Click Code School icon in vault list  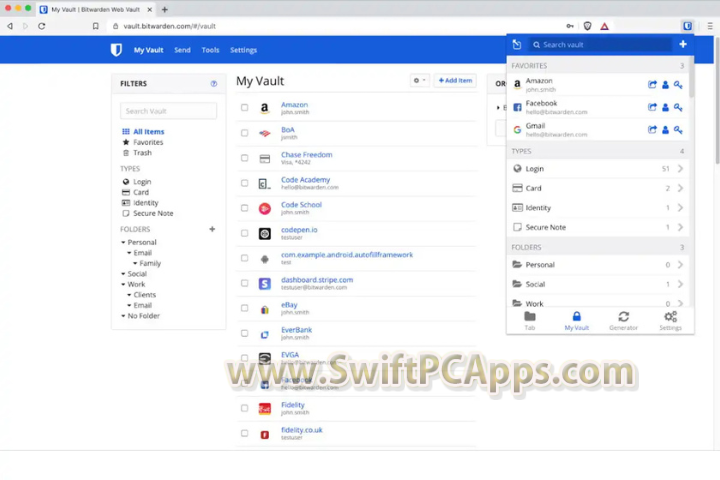[264, 208]
